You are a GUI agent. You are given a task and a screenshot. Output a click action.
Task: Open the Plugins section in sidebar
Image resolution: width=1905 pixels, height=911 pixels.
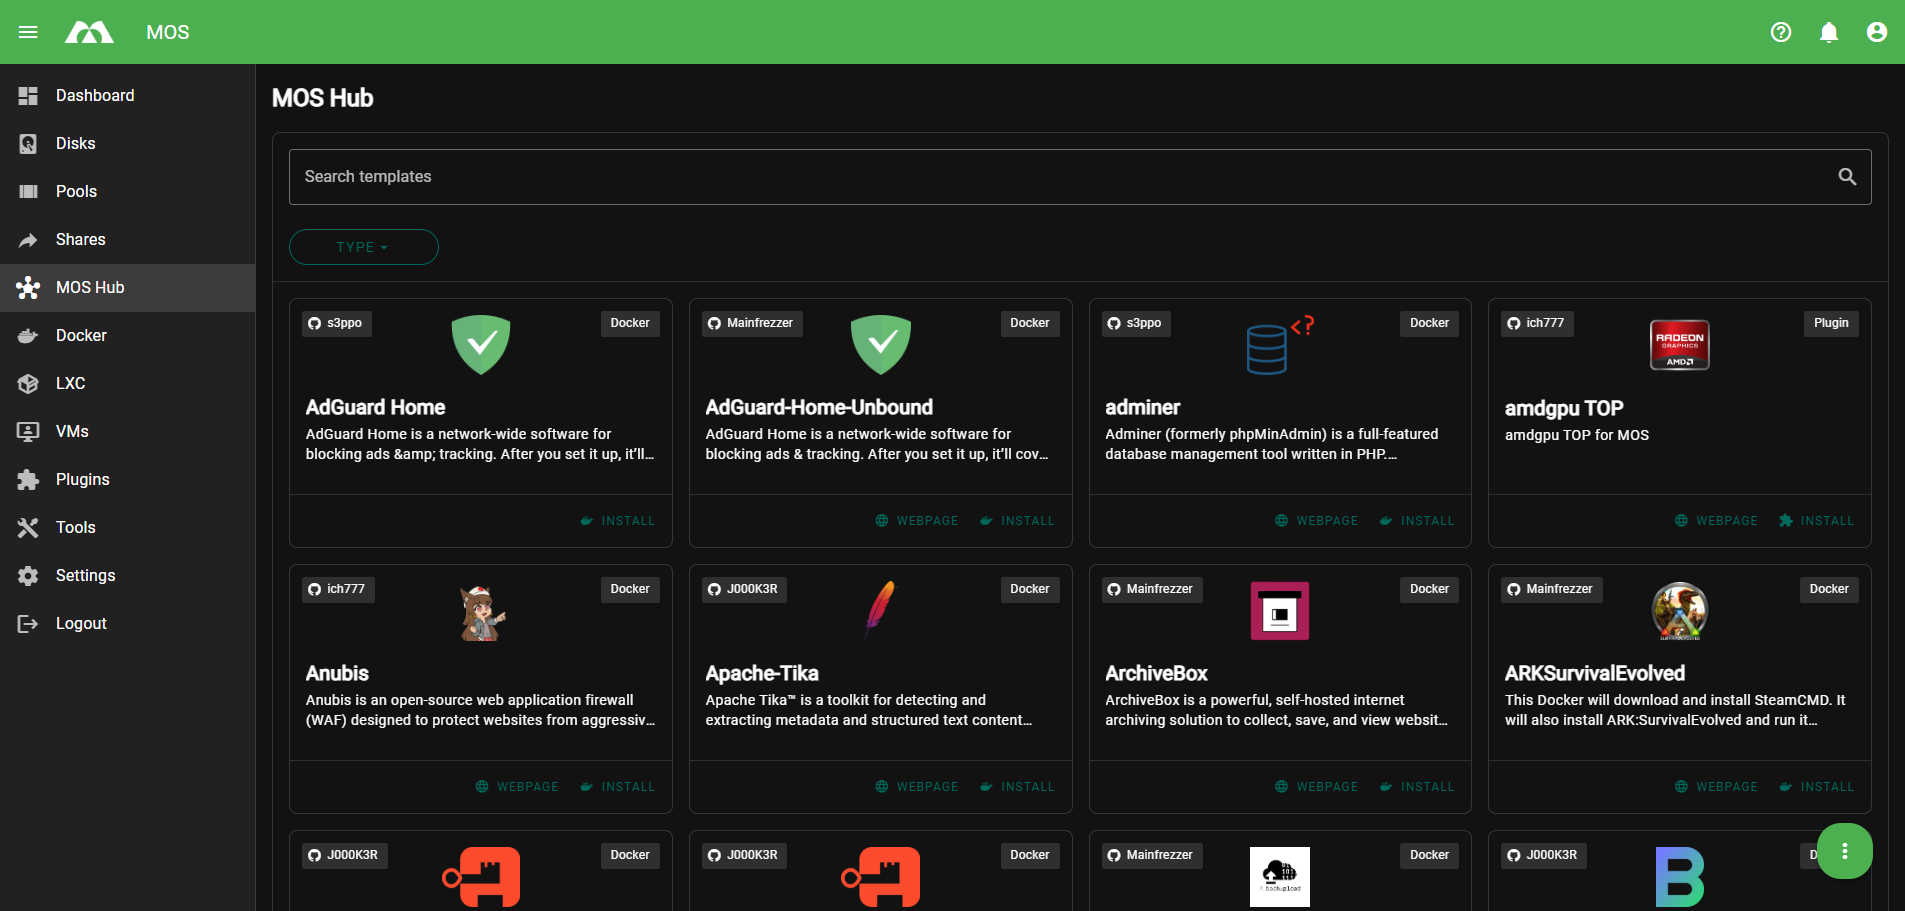(82, 480)
